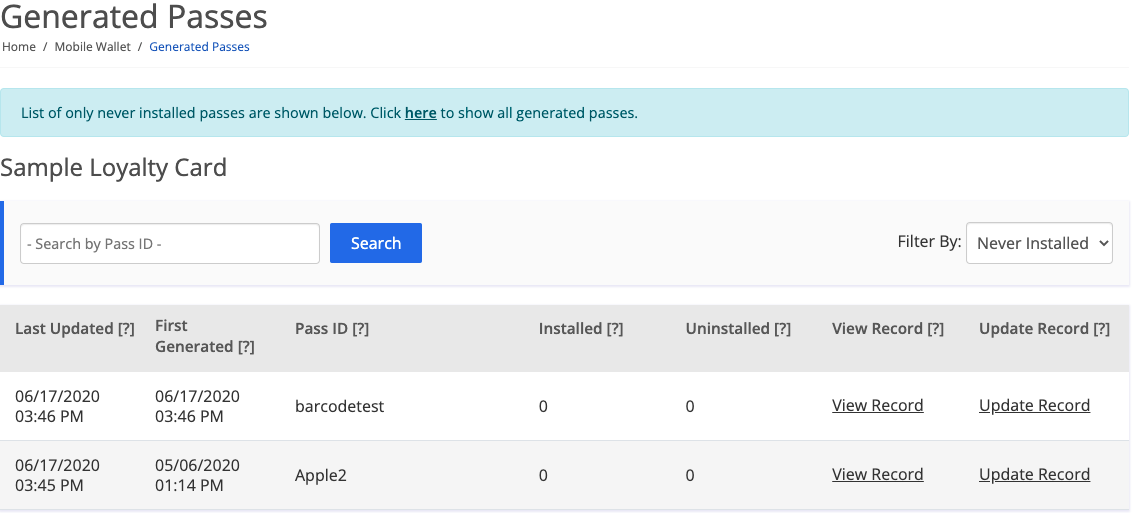Open Mobile Wallet breadcrumb link
This screenshot has width=1132, height=513.
(x=92, y=47)
